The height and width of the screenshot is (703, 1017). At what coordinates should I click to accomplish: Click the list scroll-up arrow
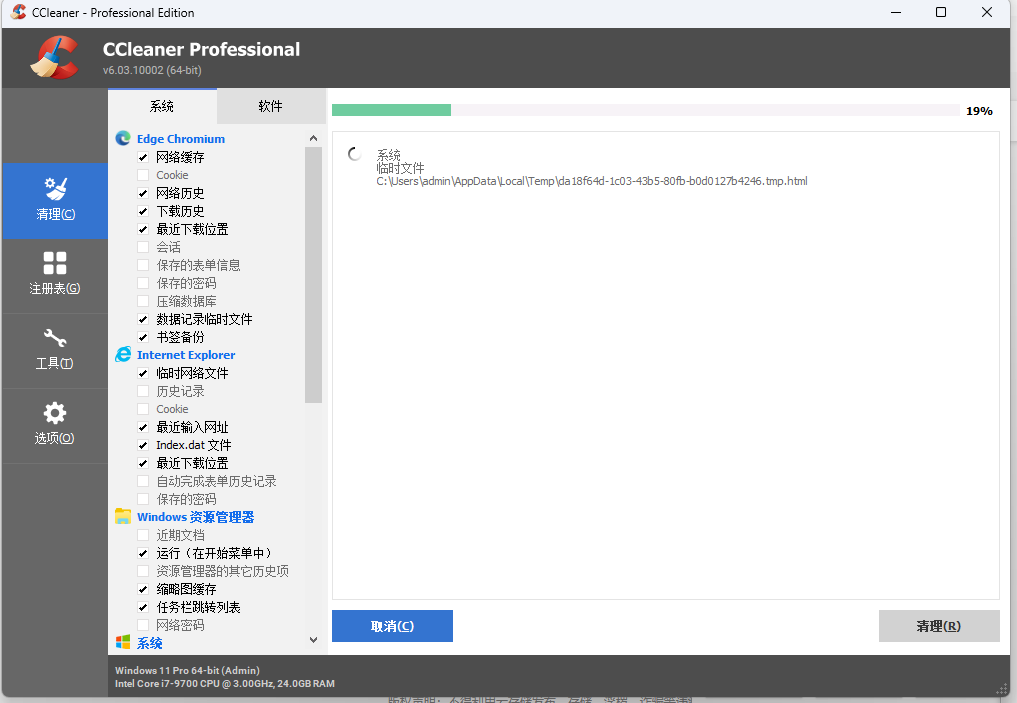pos(313,138)
